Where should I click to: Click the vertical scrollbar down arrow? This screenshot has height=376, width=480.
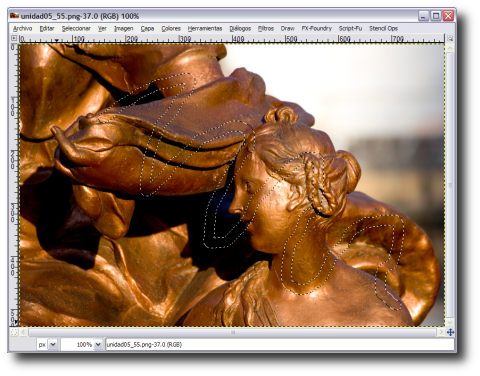[450, 322]
